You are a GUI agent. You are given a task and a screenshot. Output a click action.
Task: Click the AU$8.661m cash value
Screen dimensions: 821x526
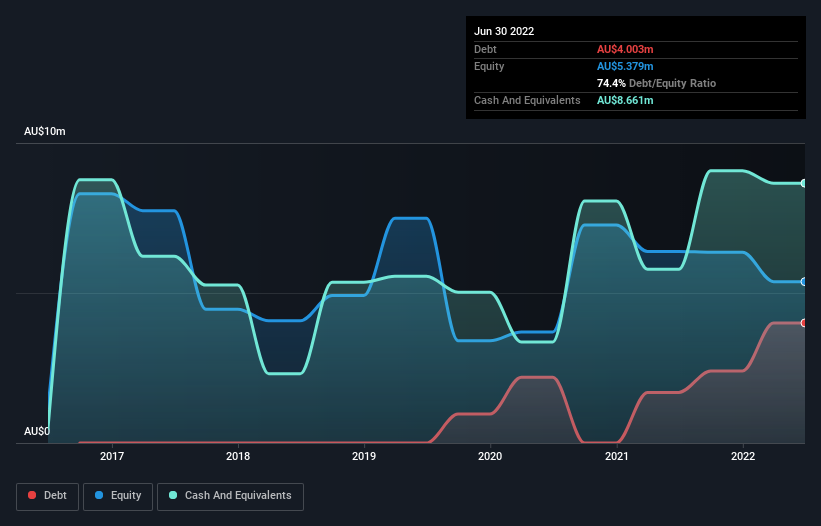pyautogui.click(x=625, y=100)
